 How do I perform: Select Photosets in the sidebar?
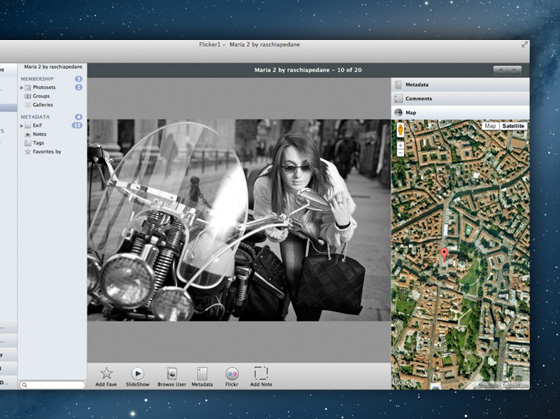click(x=44, y=87)
